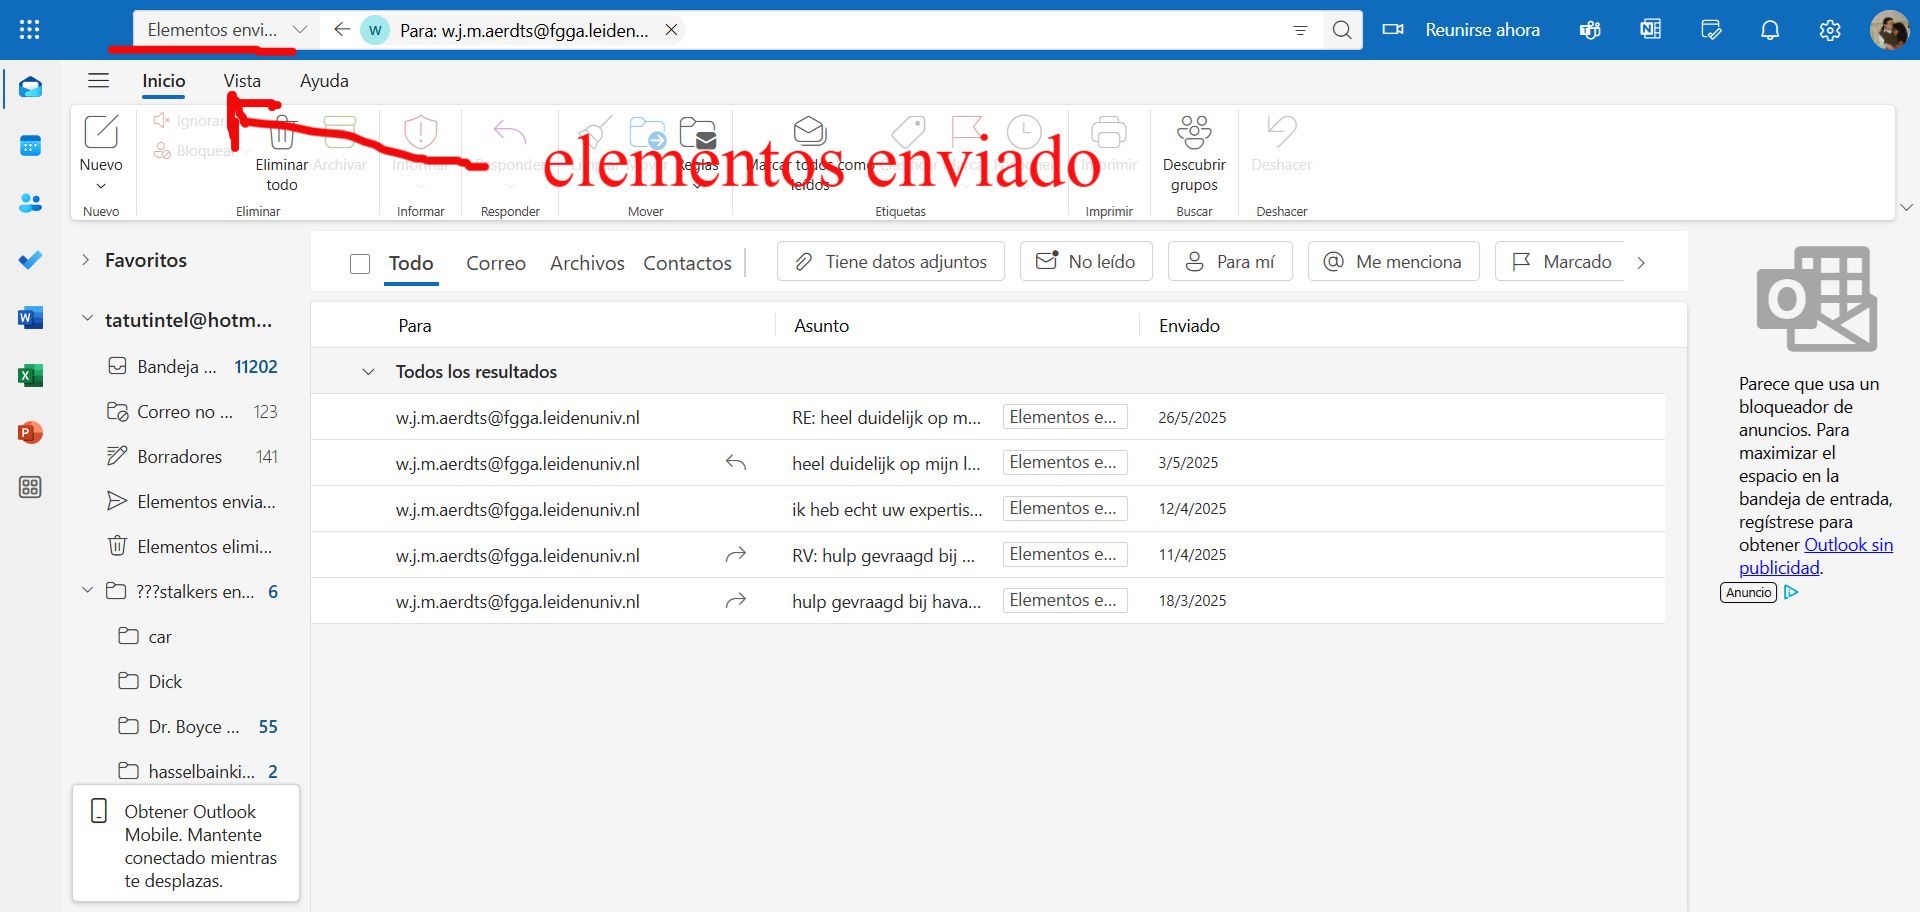Switch to the Vista ribbon tab
The height and width of the screenshot is (912, 1920).
point(242,81)
